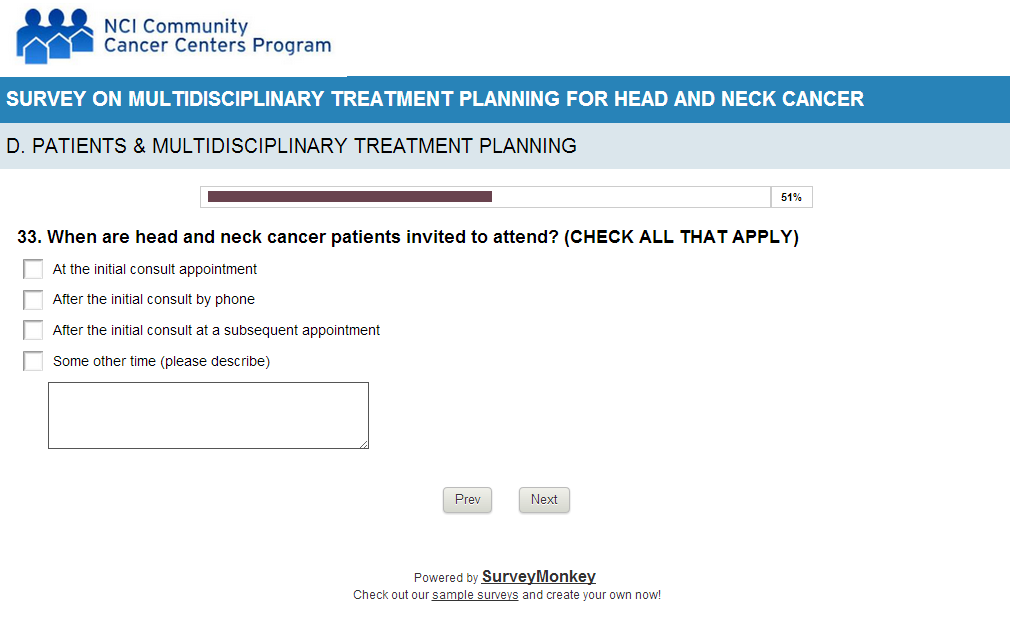Click the survey progress bar
The width and height of the screenshot is (1010, 639).
(486, 197)
